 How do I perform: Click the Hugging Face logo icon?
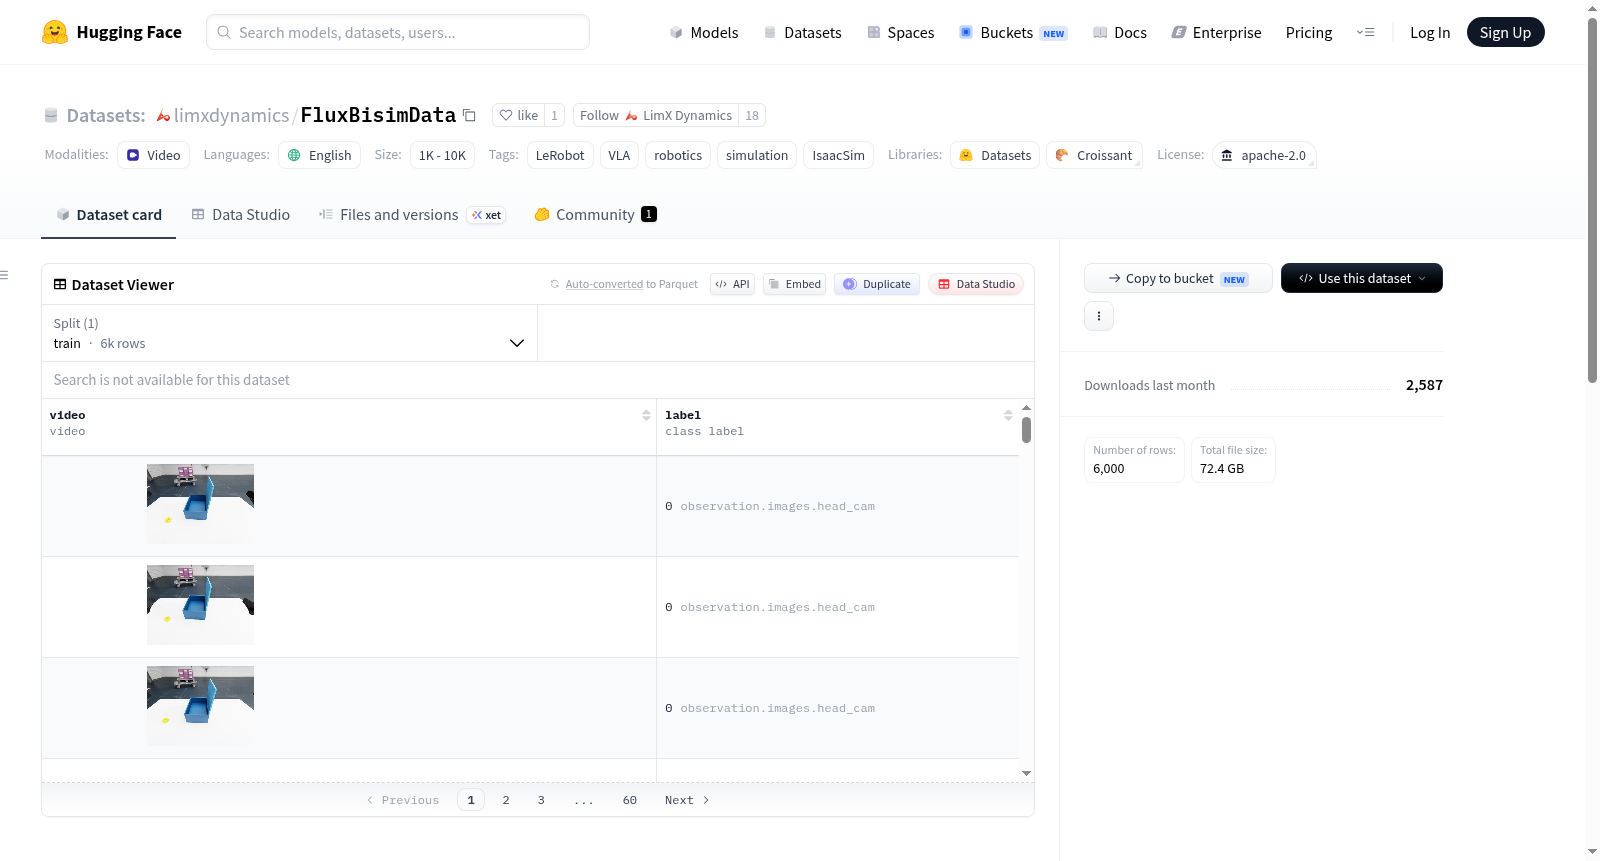coord(55,32)
